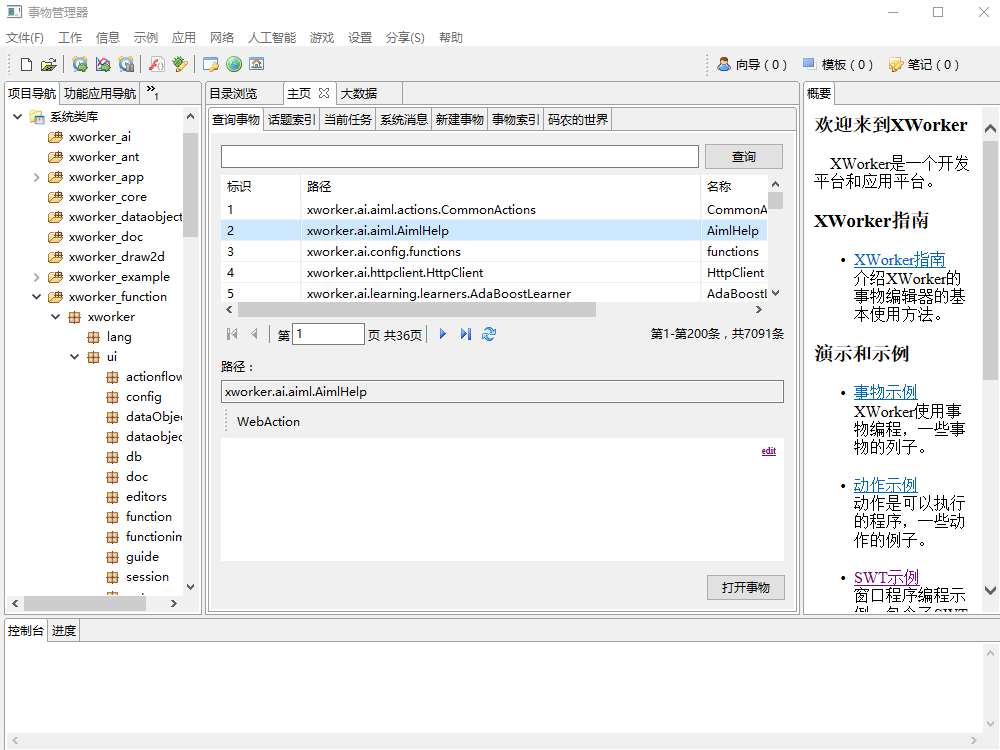Screen dimensions: 1000x750
Task: Open the 笔记 (0) notes item
Action: click(923, 64)
